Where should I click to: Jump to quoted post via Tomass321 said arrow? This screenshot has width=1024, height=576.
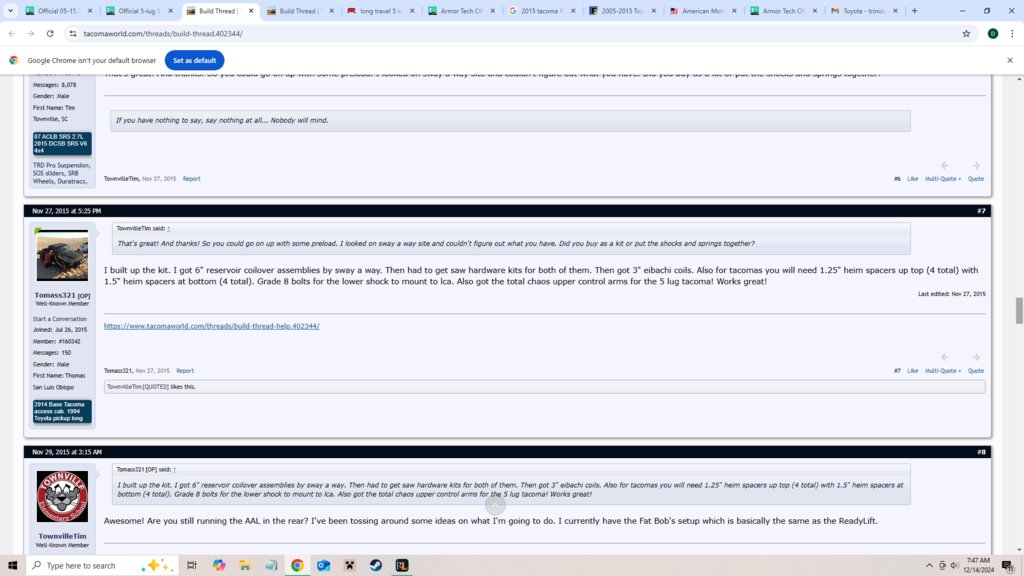pos(174,470)
